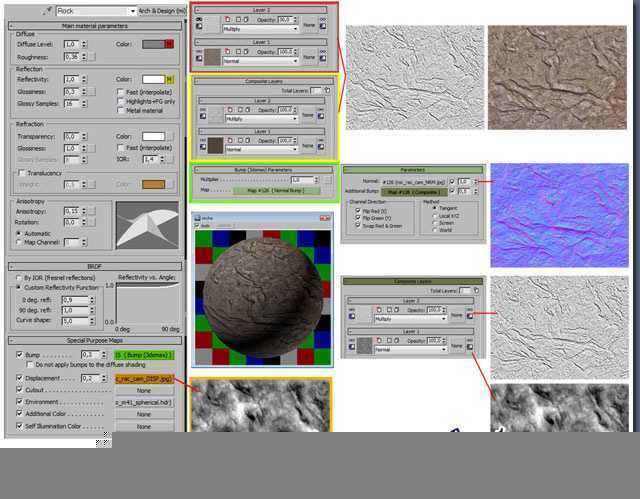Image resolution: width=640 pixels, height=499 pixels.
Task: Open Normal blend dropdown in yellow-outlined panel
Action: pyautogui.click(x=262, y=149)
